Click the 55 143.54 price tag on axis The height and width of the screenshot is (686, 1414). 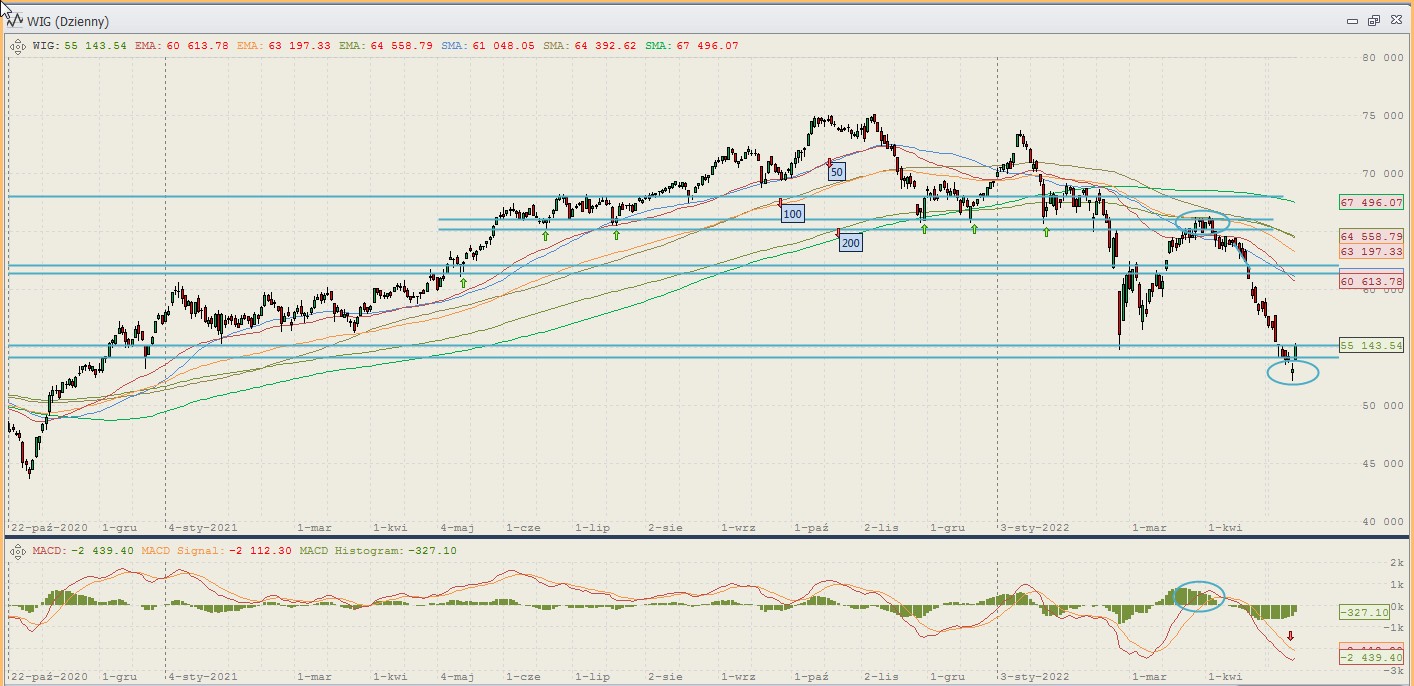[1371, 346]
